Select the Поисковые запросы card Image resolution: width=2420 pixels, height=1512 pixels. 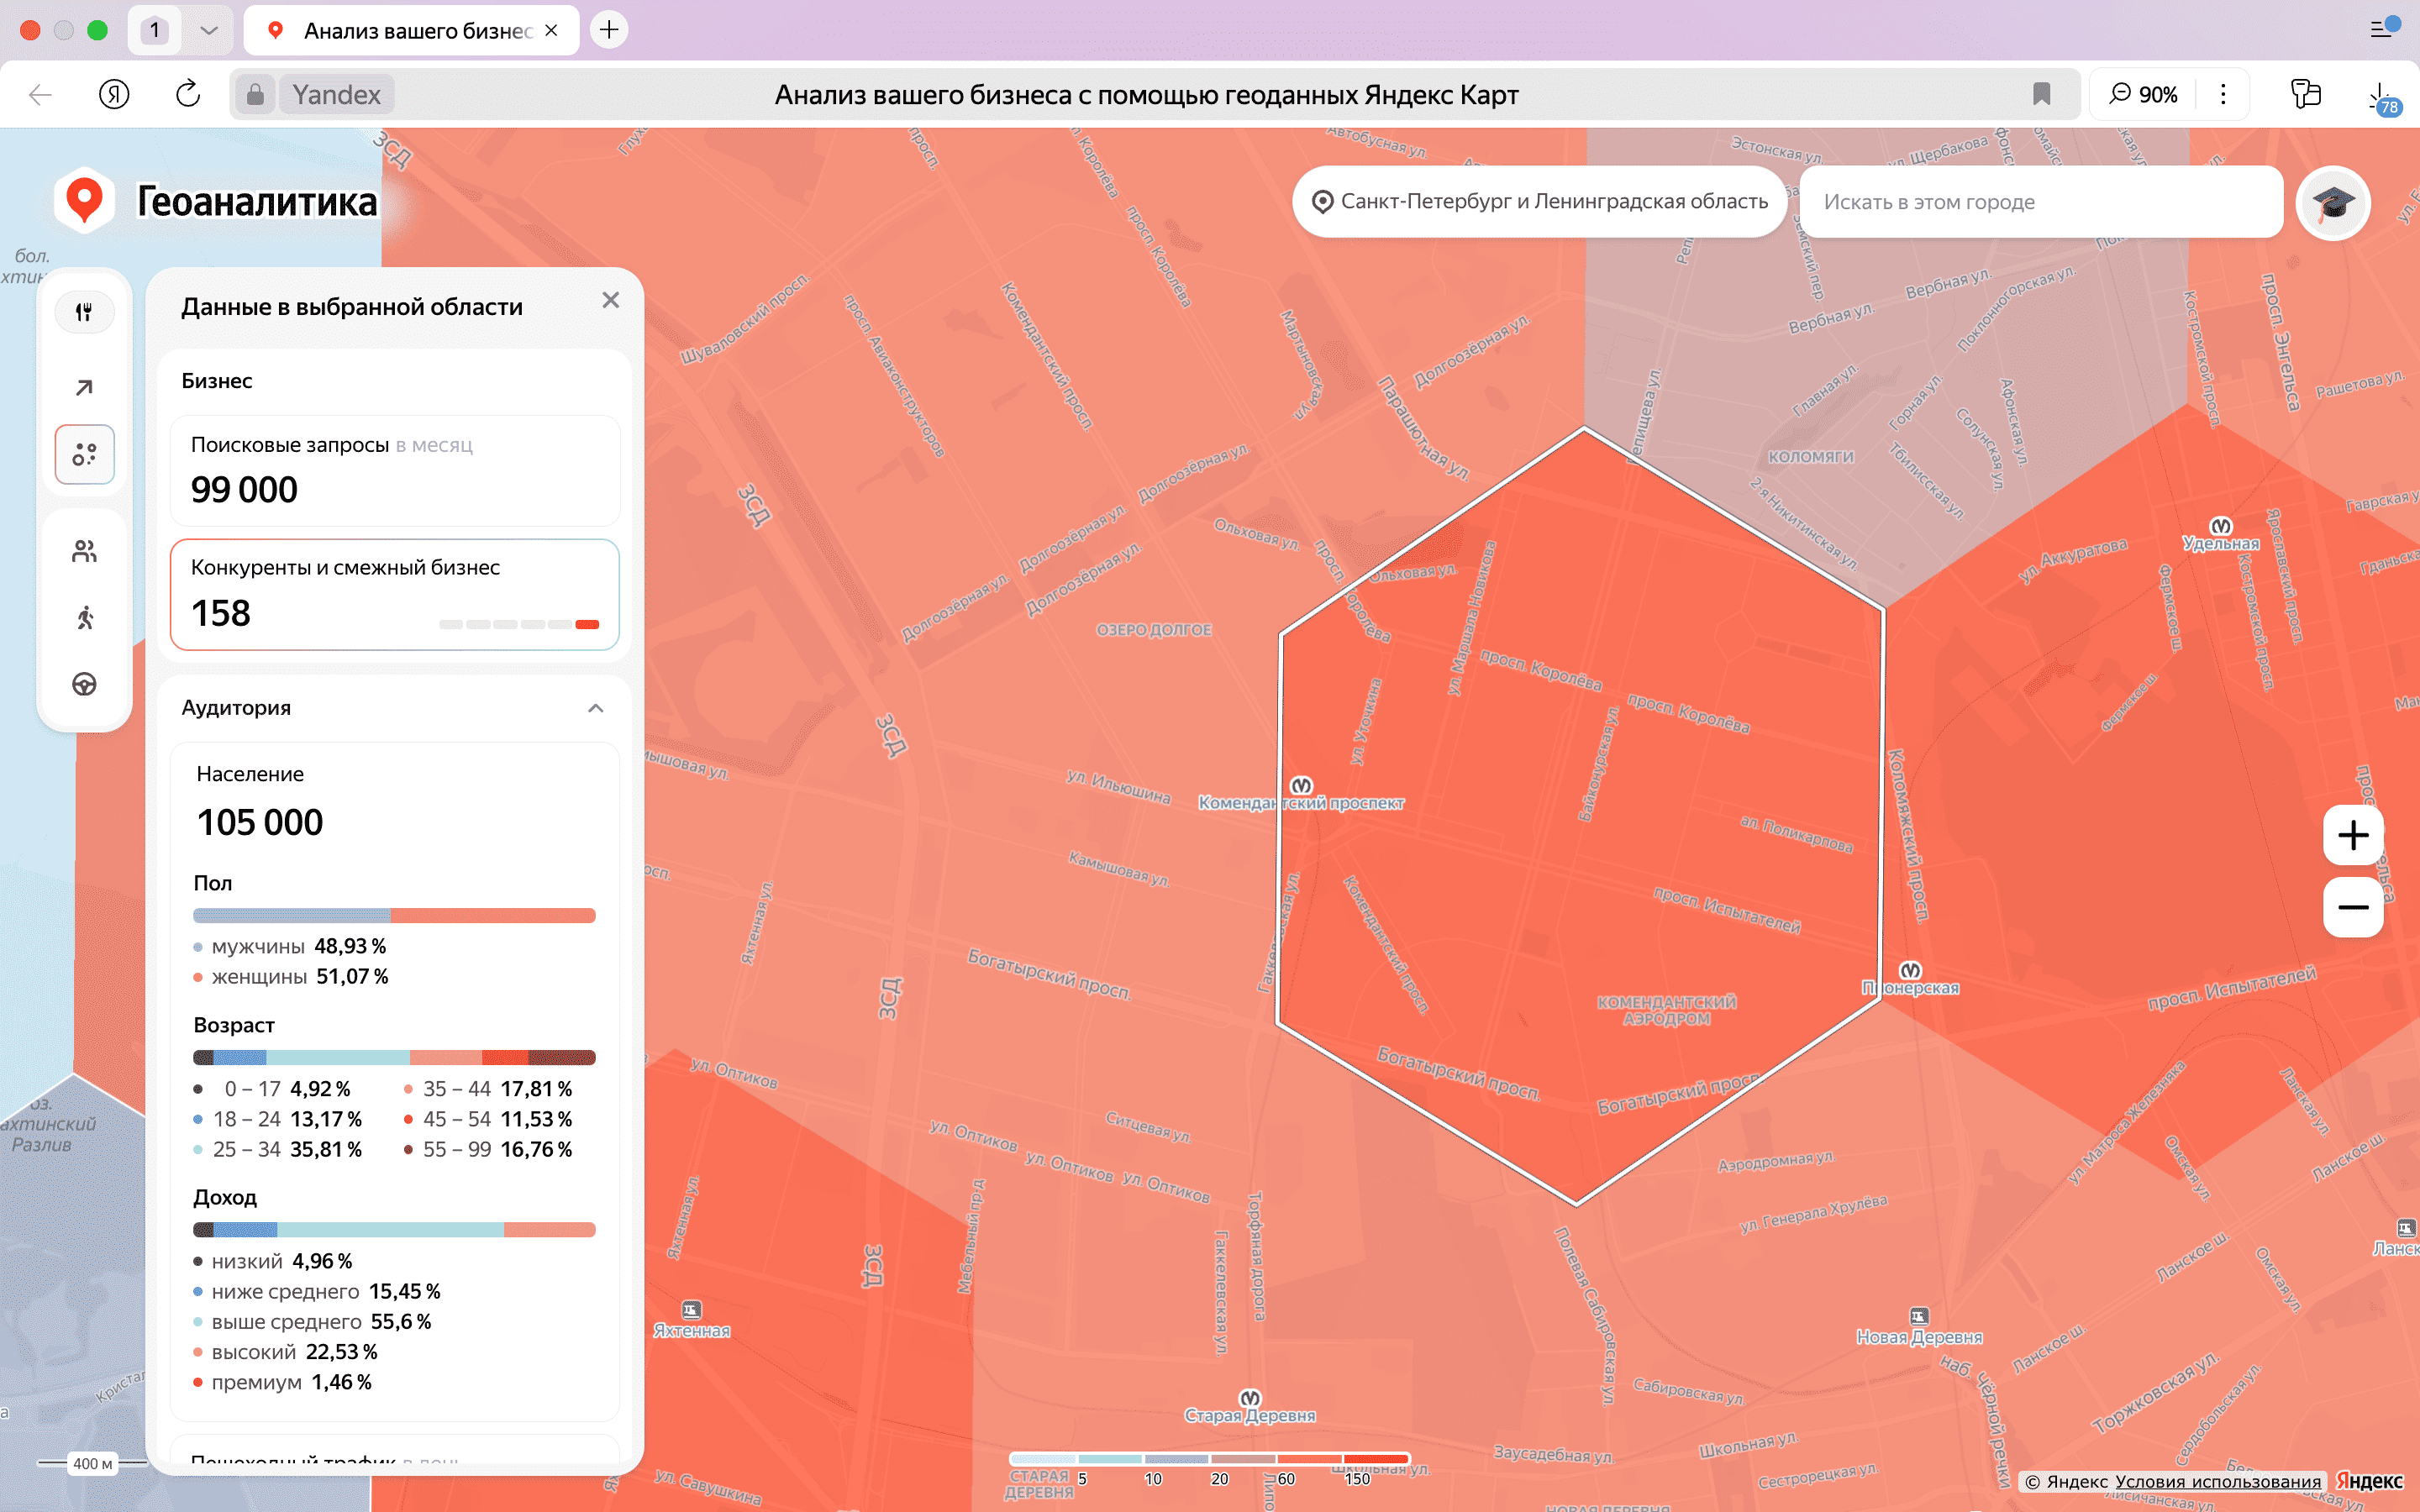[394, 470]
